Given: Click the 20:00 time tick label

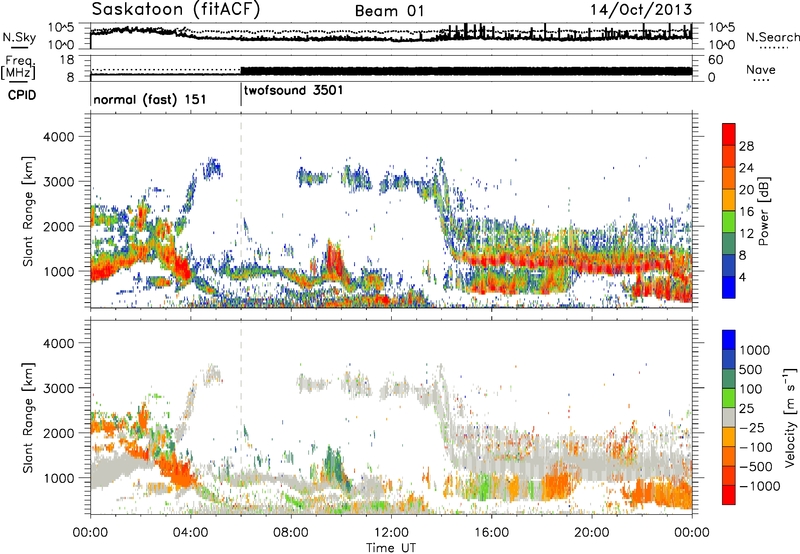Looking at the screenshot, I should pyautogui.click(x=592, y=533).
